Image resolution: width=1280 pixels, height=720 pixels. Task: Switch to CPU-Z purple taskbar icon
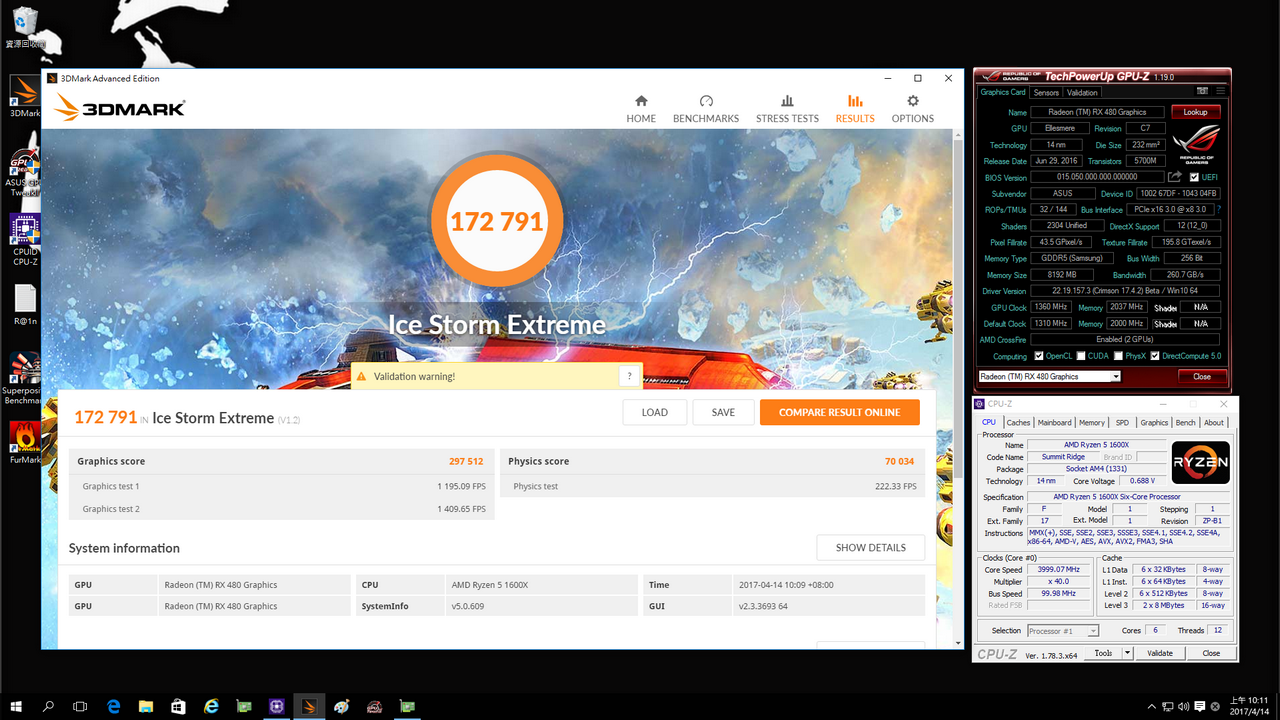pos(277,706)
